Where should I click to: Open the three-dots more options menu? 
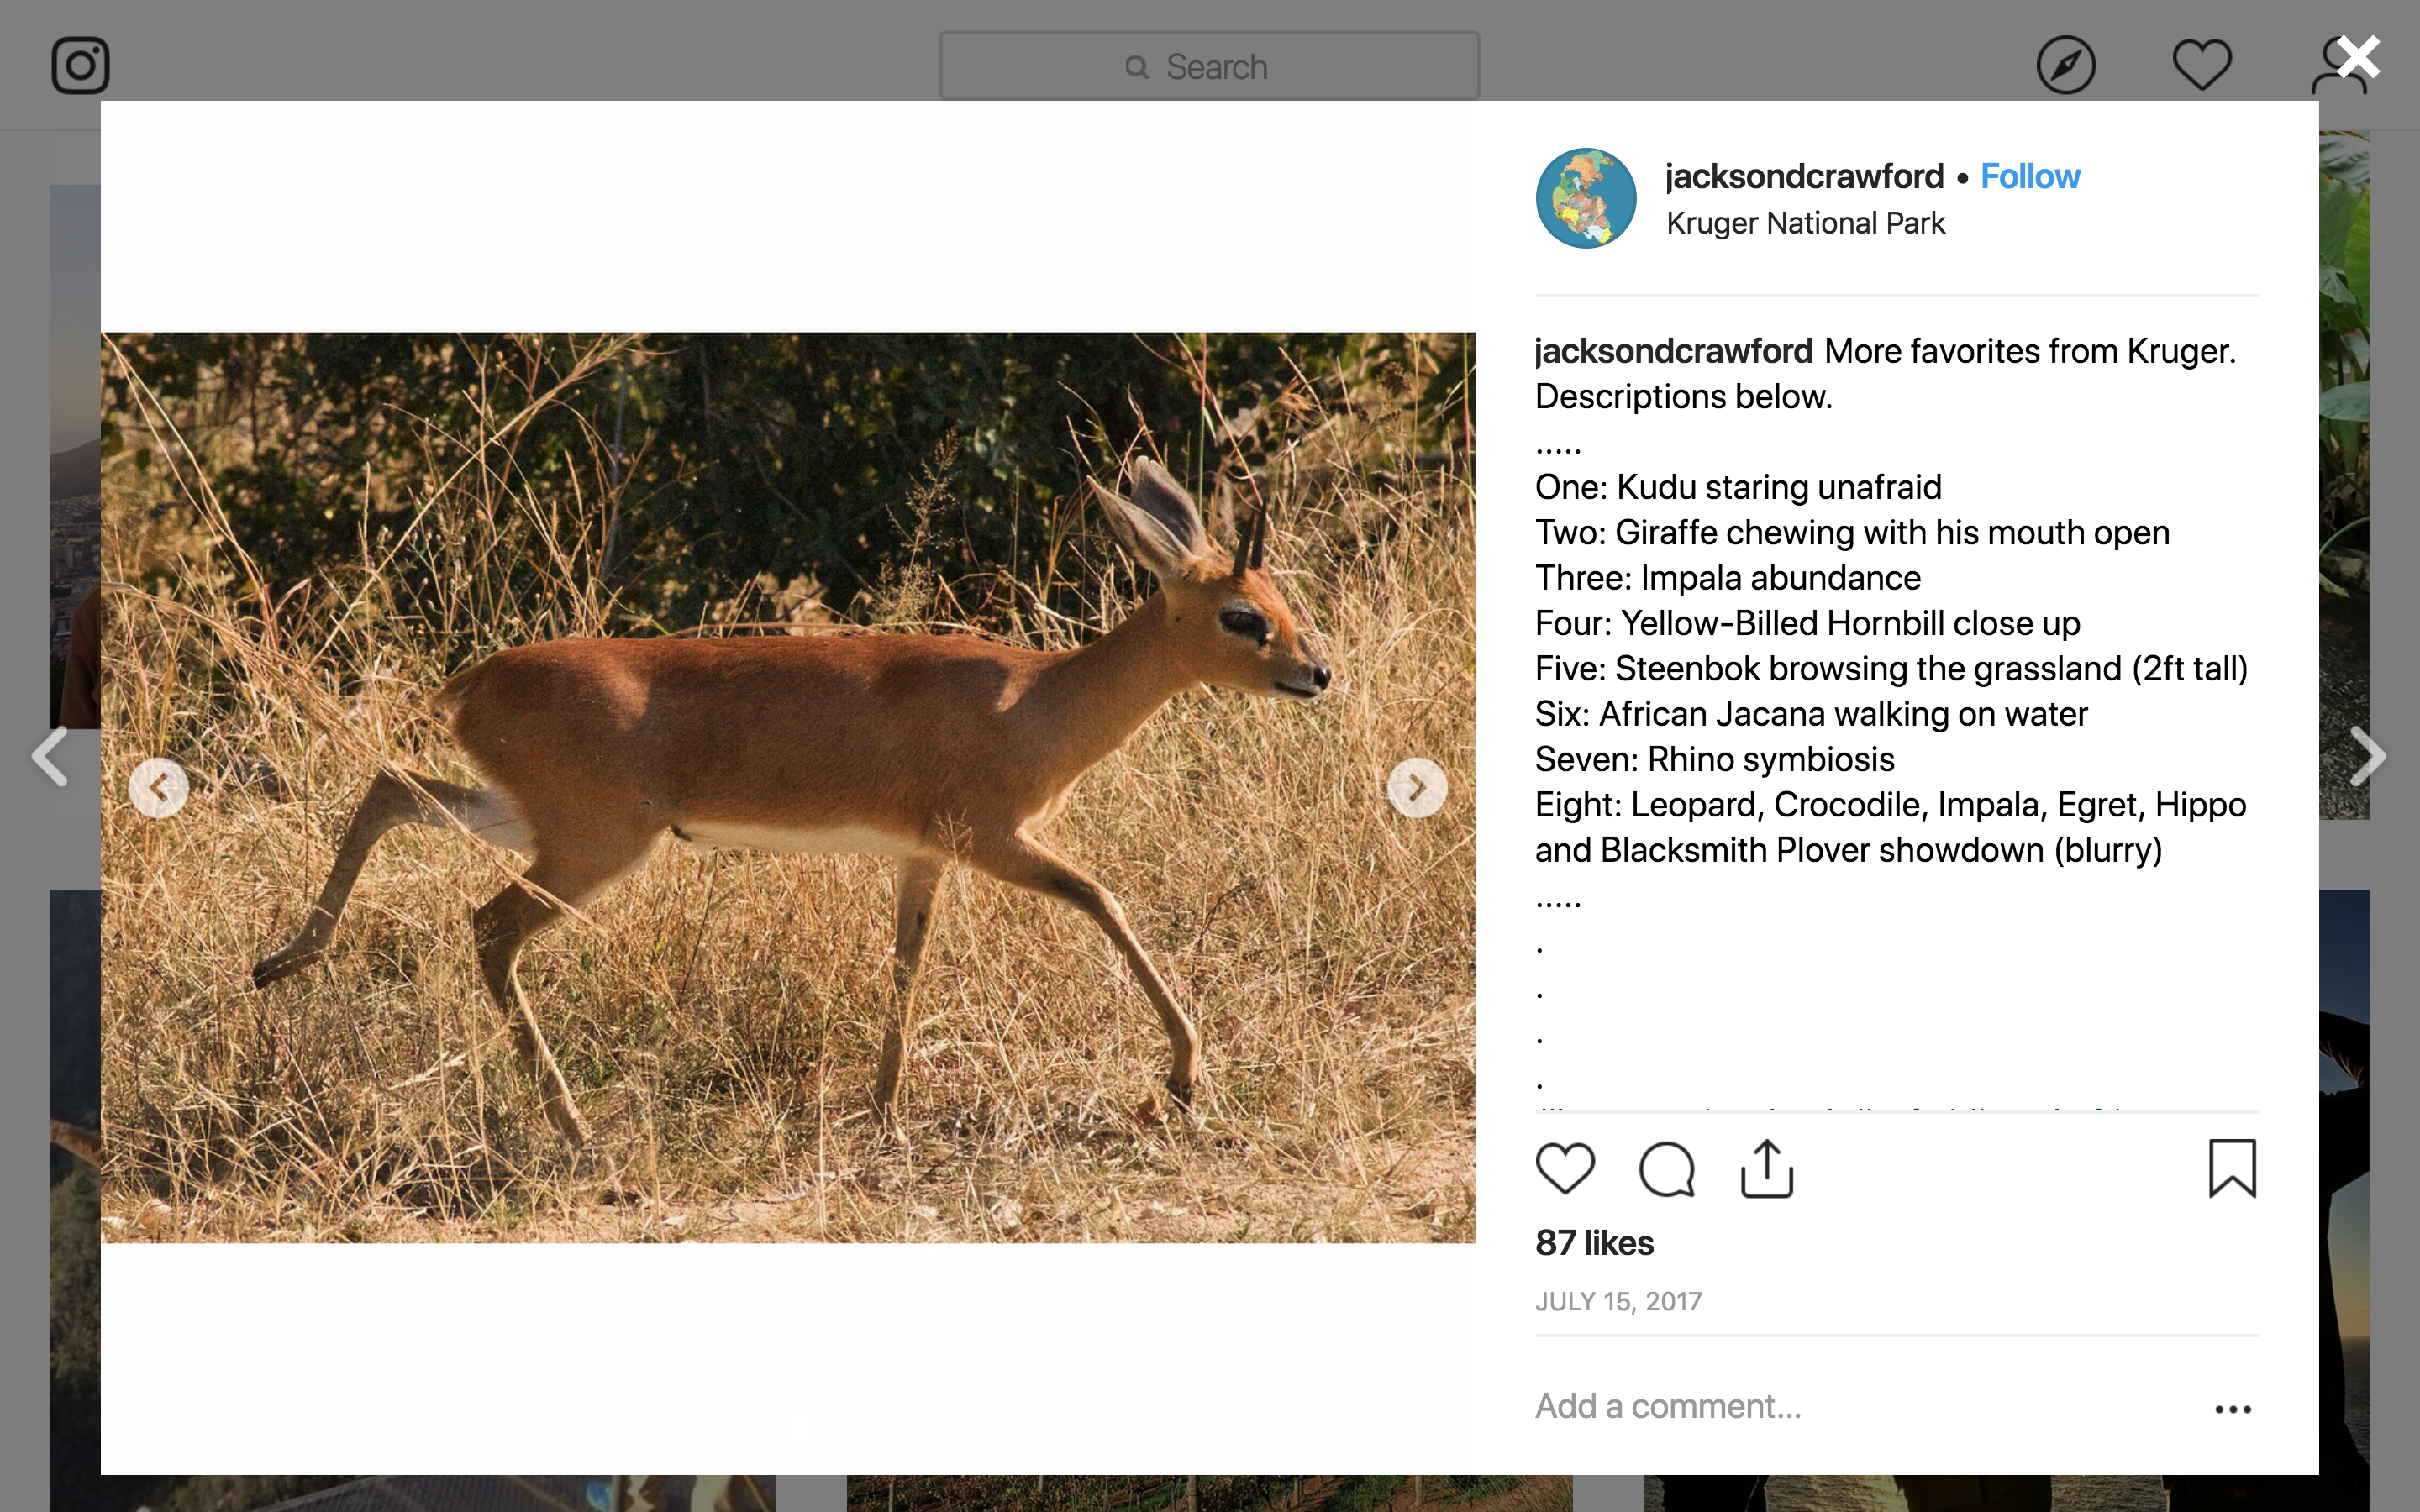click(x=2232, y=1409)
